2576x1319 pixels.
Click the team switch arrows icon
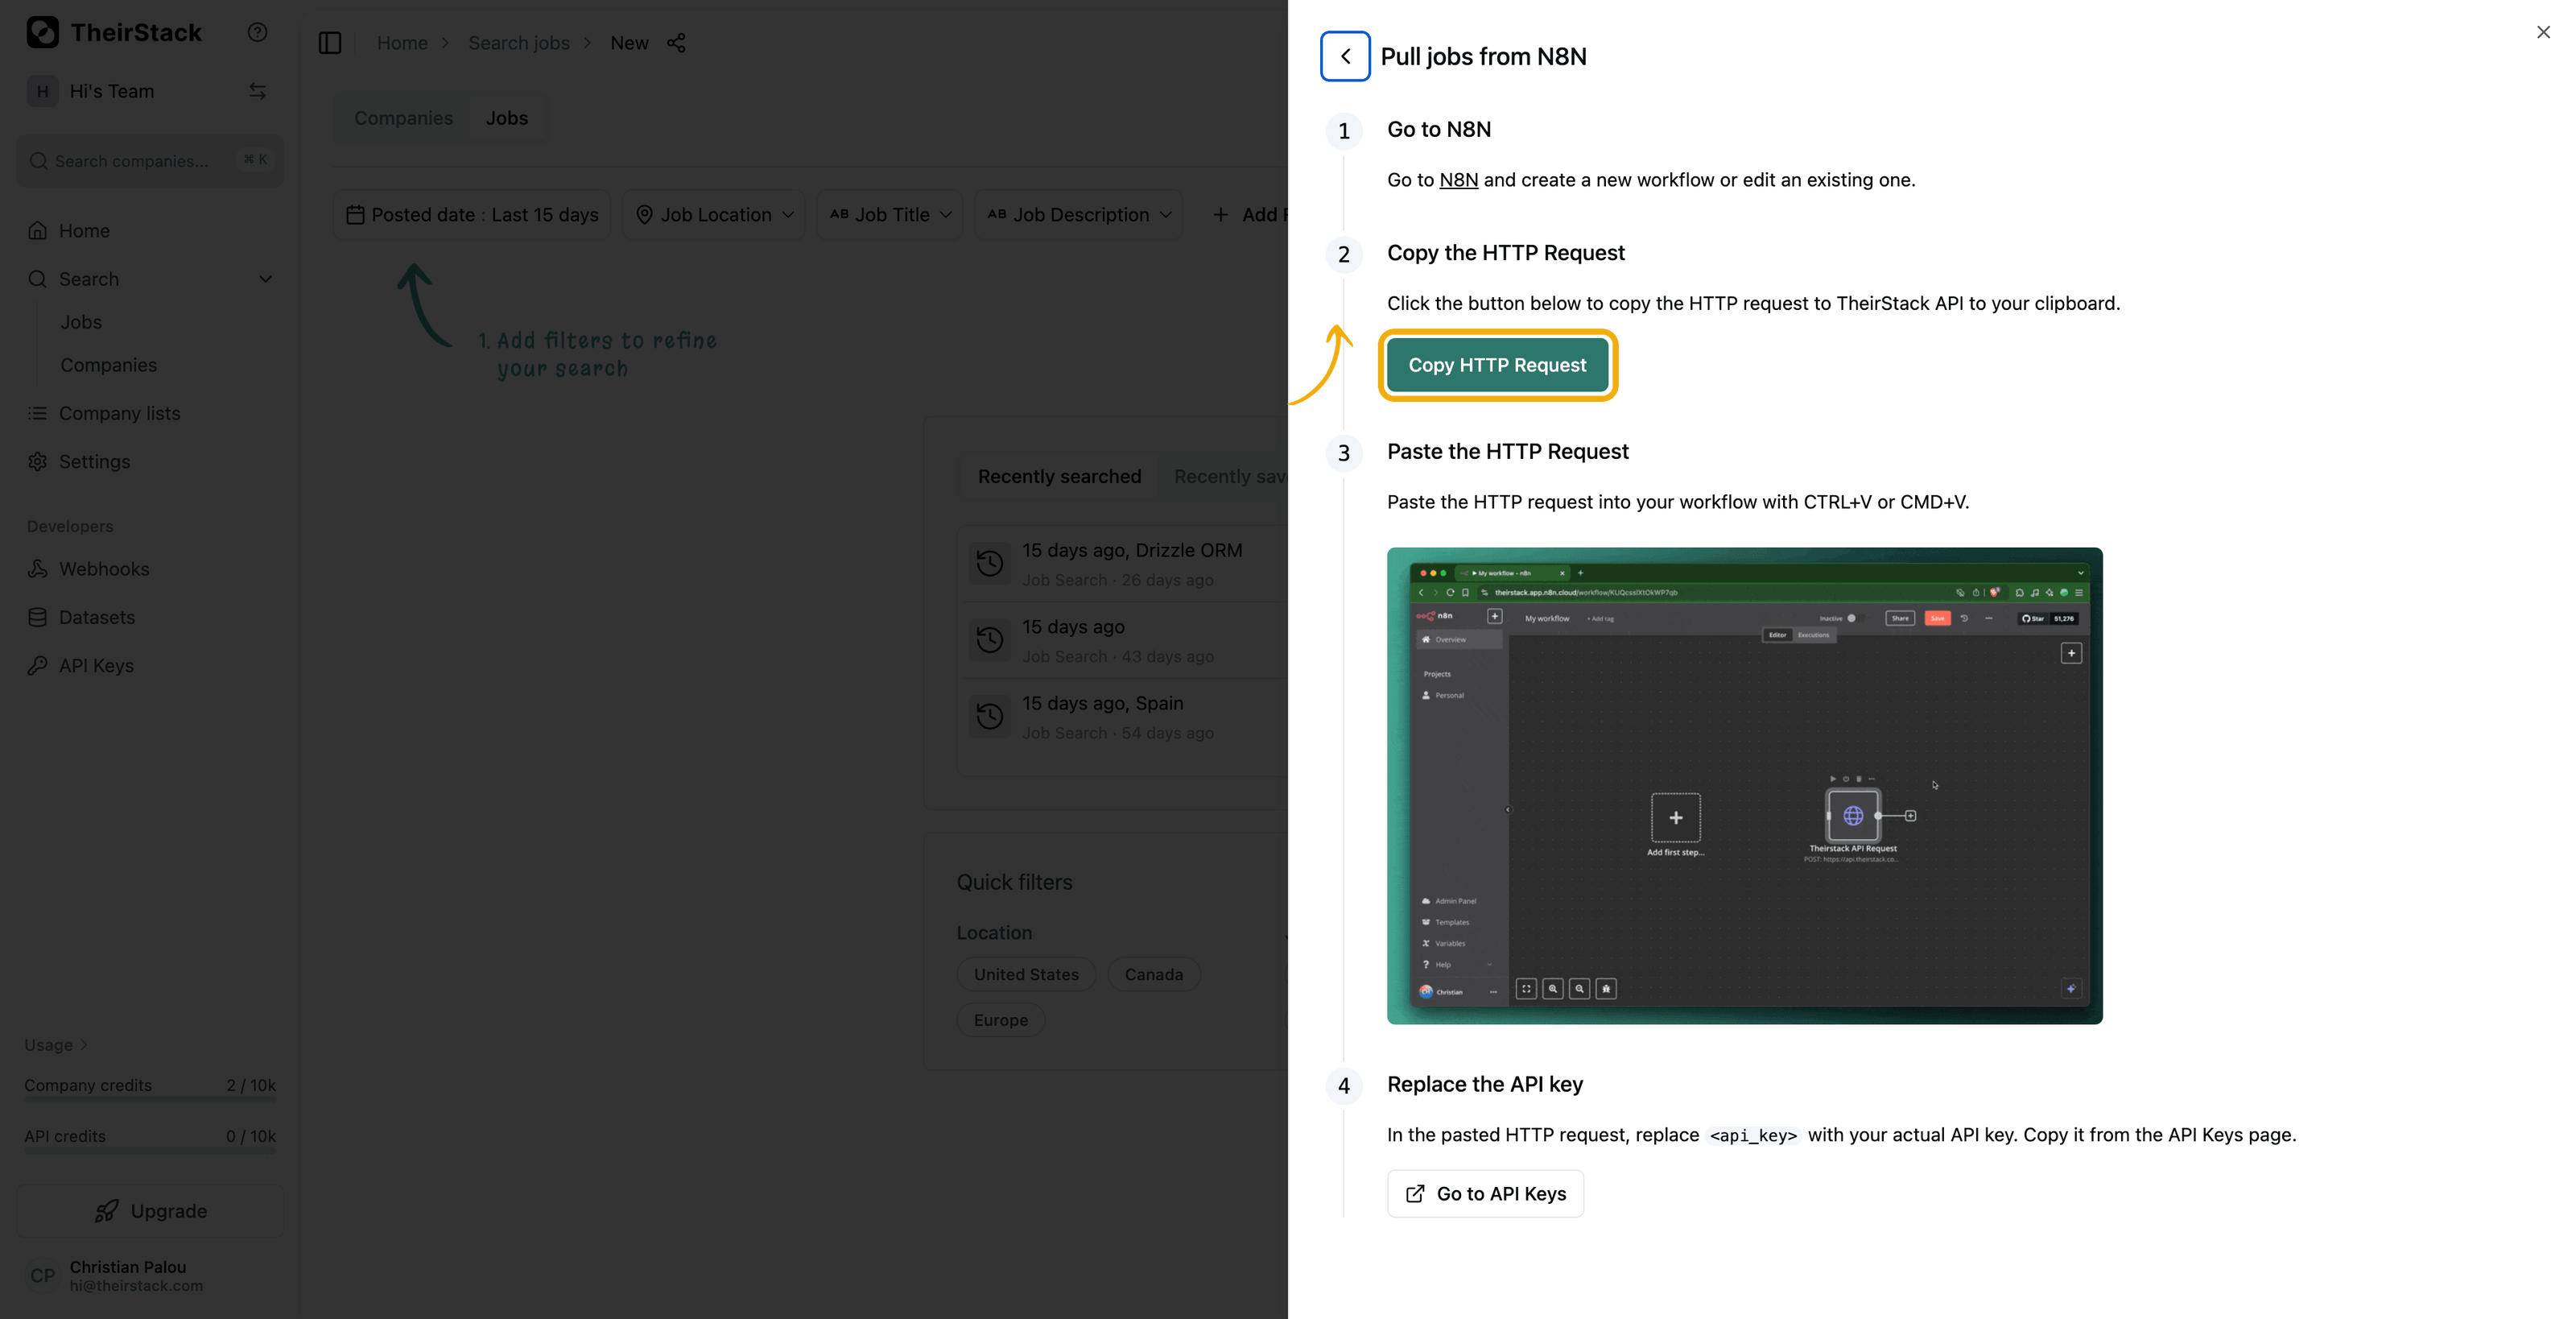(x=257, y=91)
